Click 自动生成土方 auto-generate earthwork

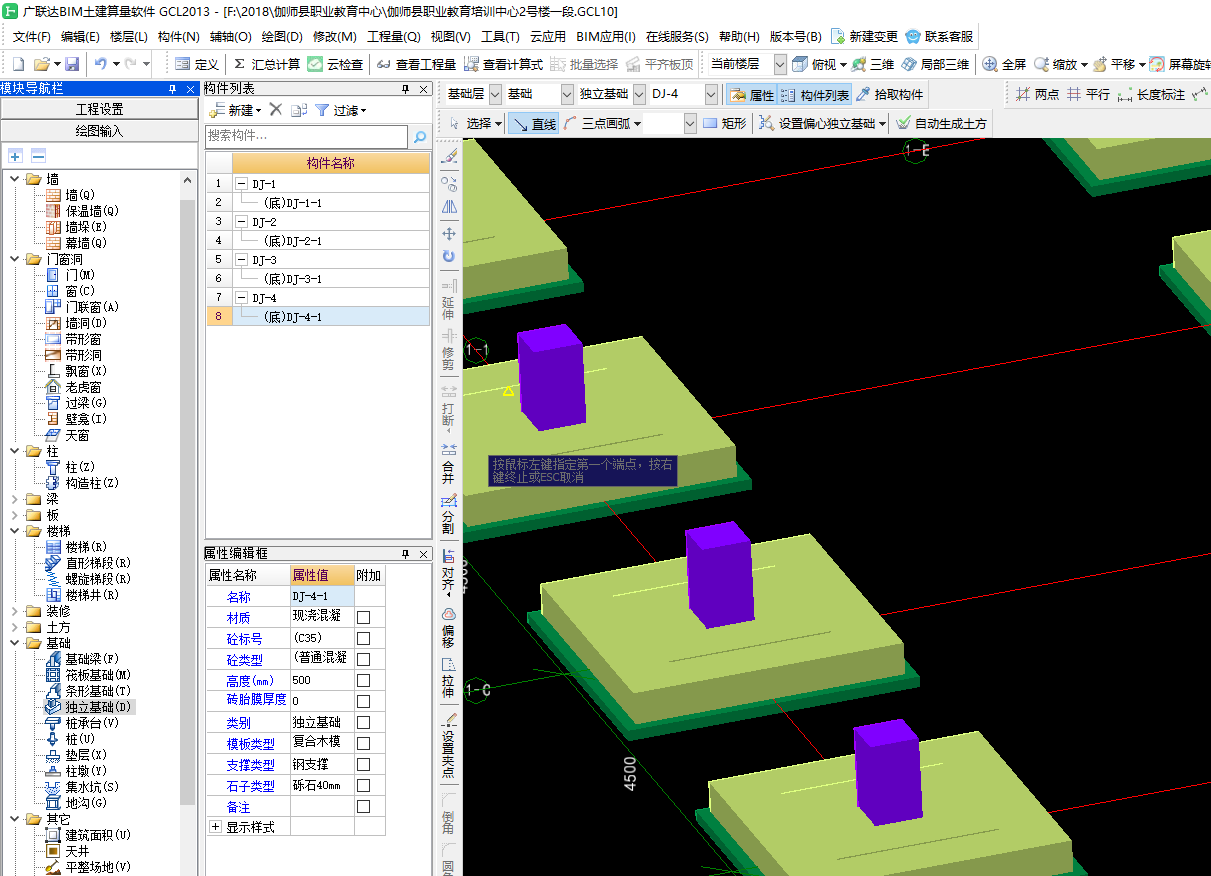[941, 124]
